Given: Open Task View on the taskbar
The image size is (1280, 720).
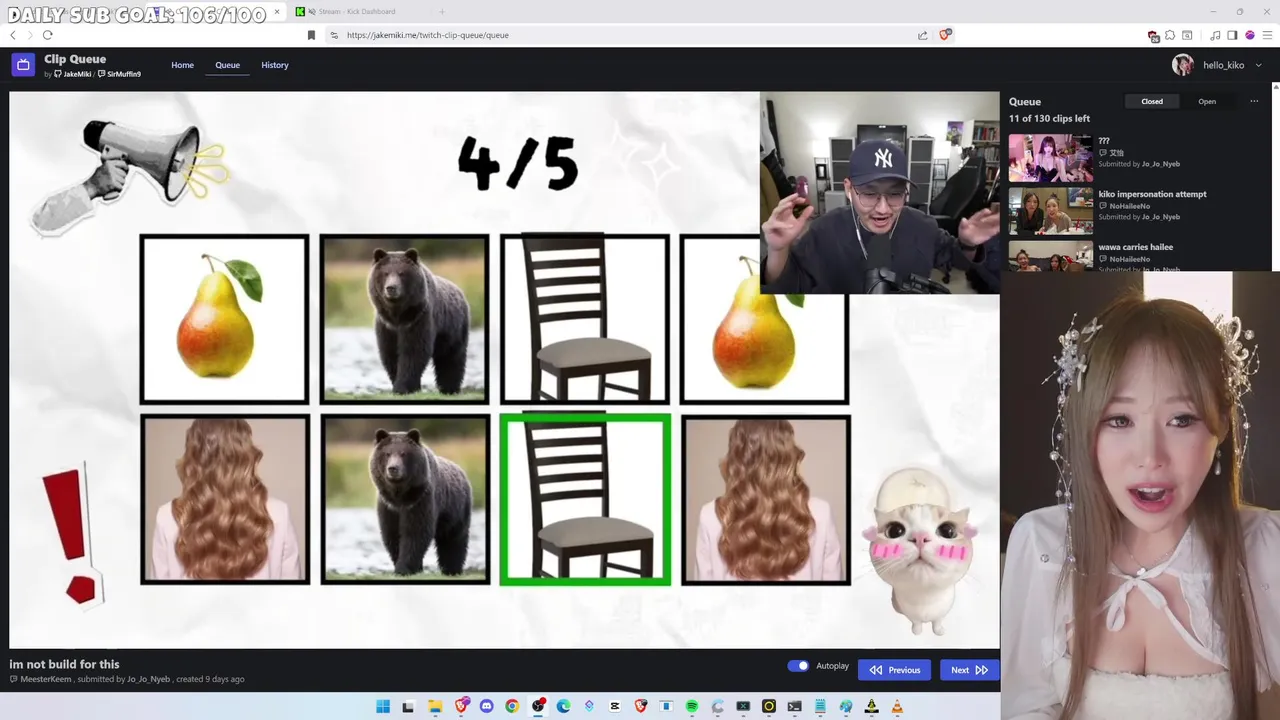Looking at the screenshot, I should (x=408, y=706).
